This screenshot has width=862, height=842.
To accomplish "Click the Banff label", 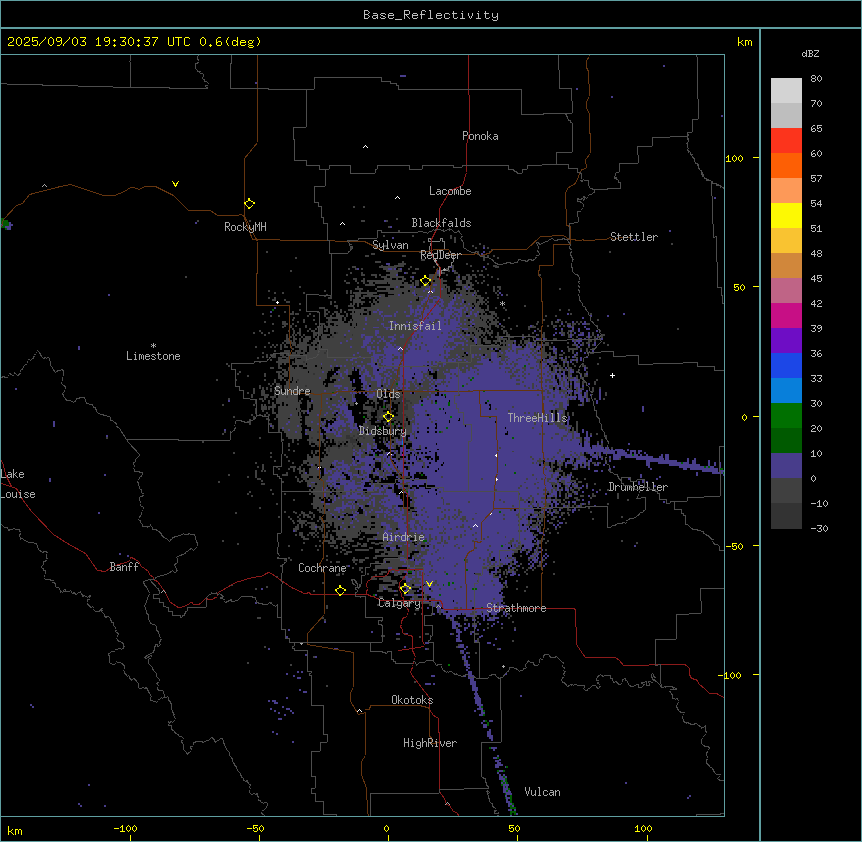I will (124, 567).
